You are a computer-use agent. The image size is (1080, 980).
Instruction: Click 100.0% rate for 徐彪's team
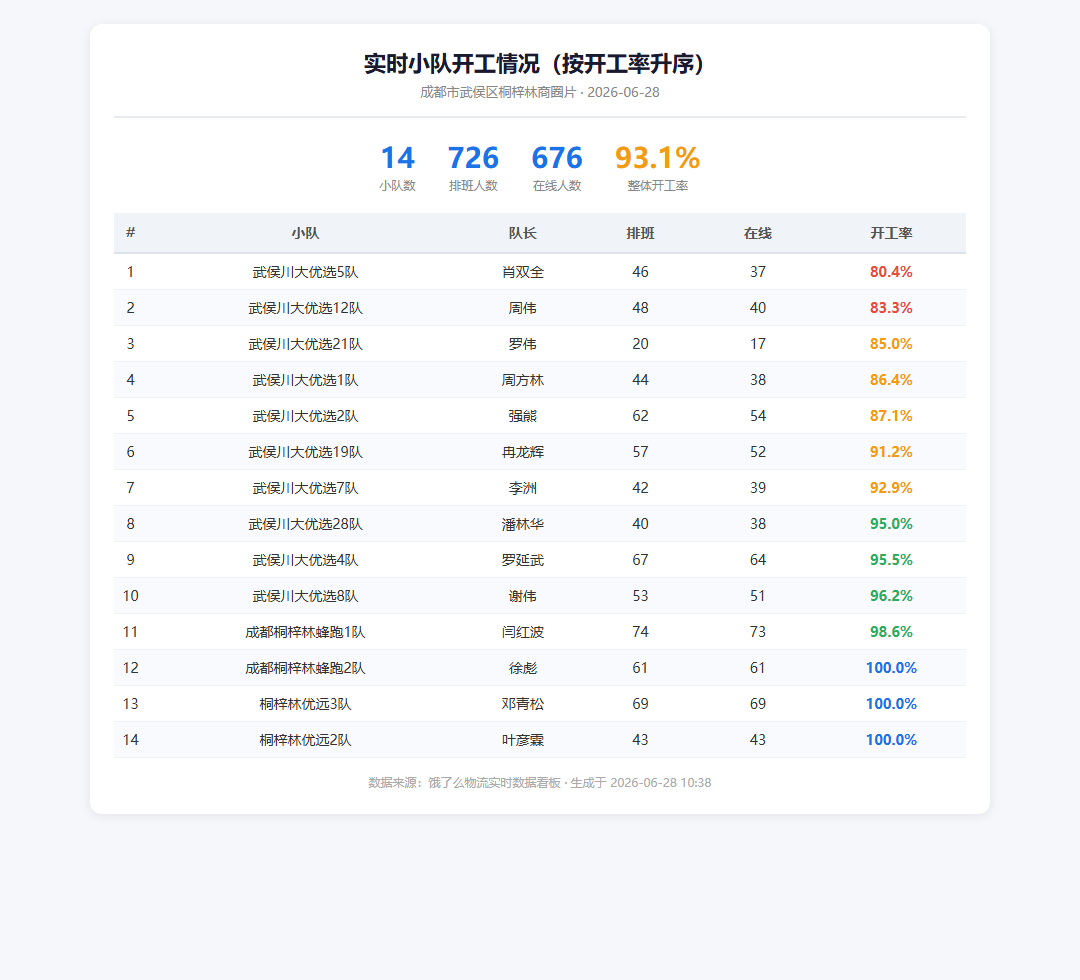click(891, 668)
